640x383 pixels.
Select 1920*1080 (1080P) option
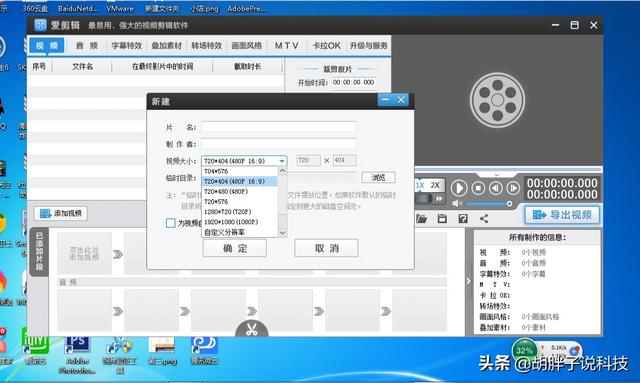(240, 222)
